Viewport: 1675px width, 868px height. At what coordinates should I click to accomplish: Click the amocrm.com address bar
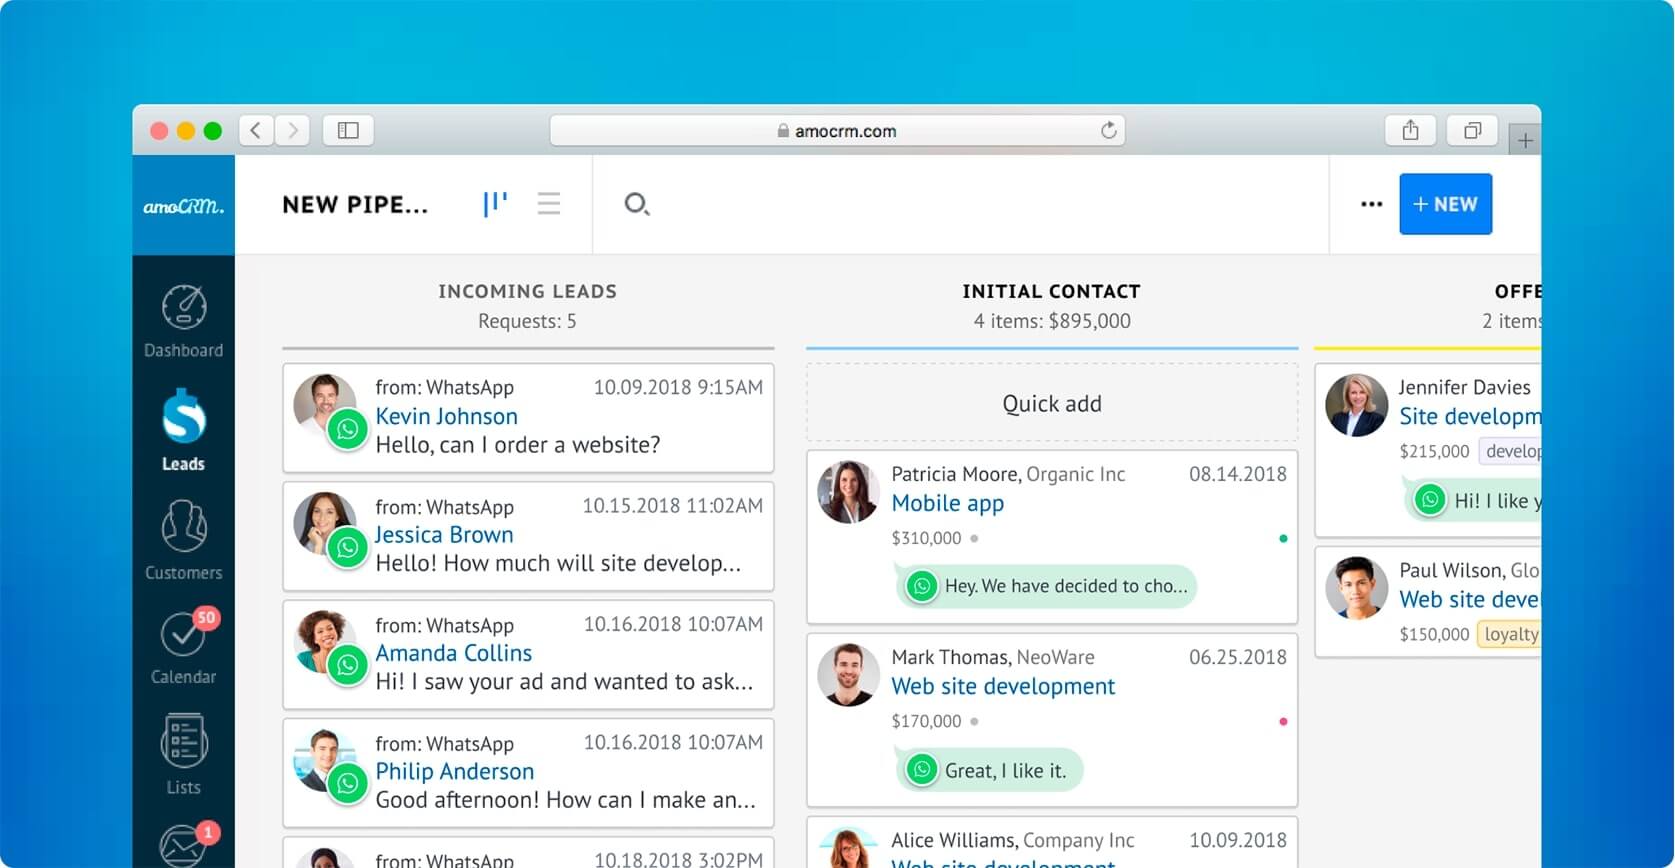tap(837, 131)
